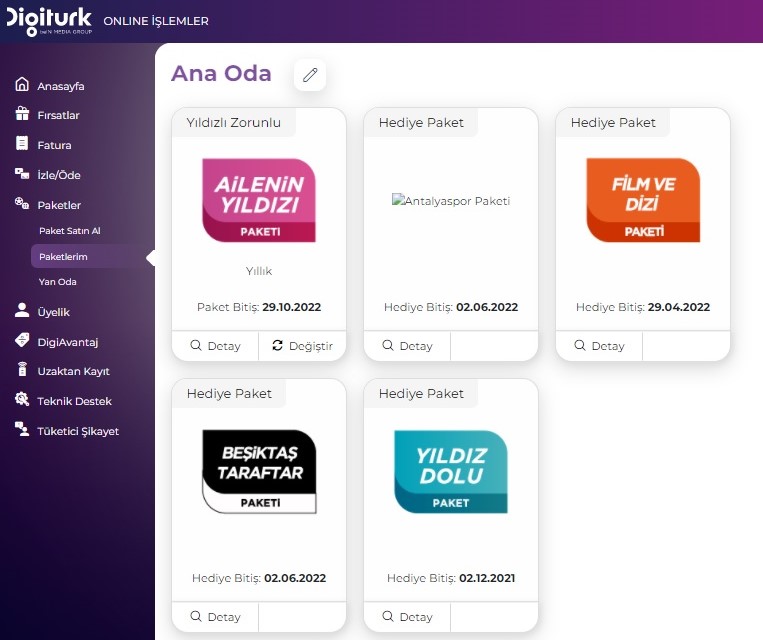Click the Beşiktaş Taraftar Paketi logo
Viewport: 763px width, 640px height.
[x=259, y=471]
